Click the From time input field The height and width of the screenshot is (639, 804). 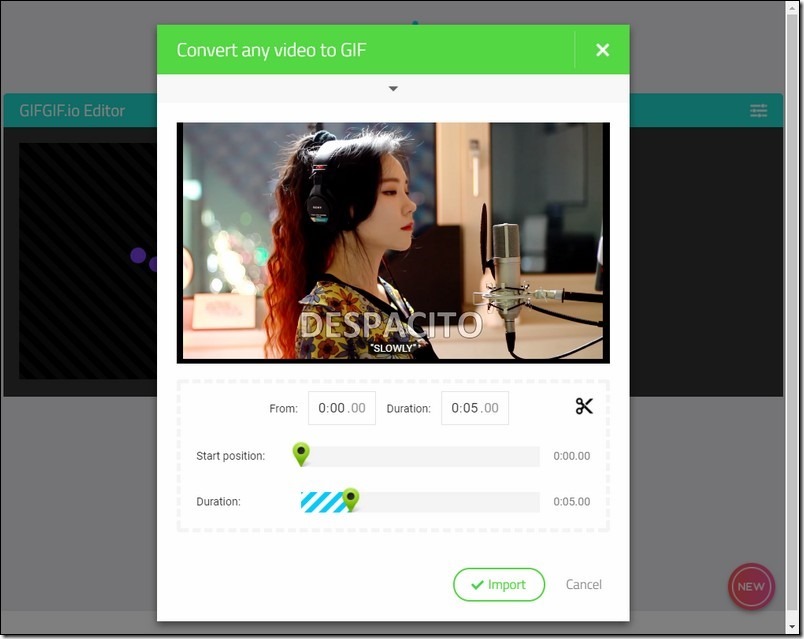pos(341,408)
